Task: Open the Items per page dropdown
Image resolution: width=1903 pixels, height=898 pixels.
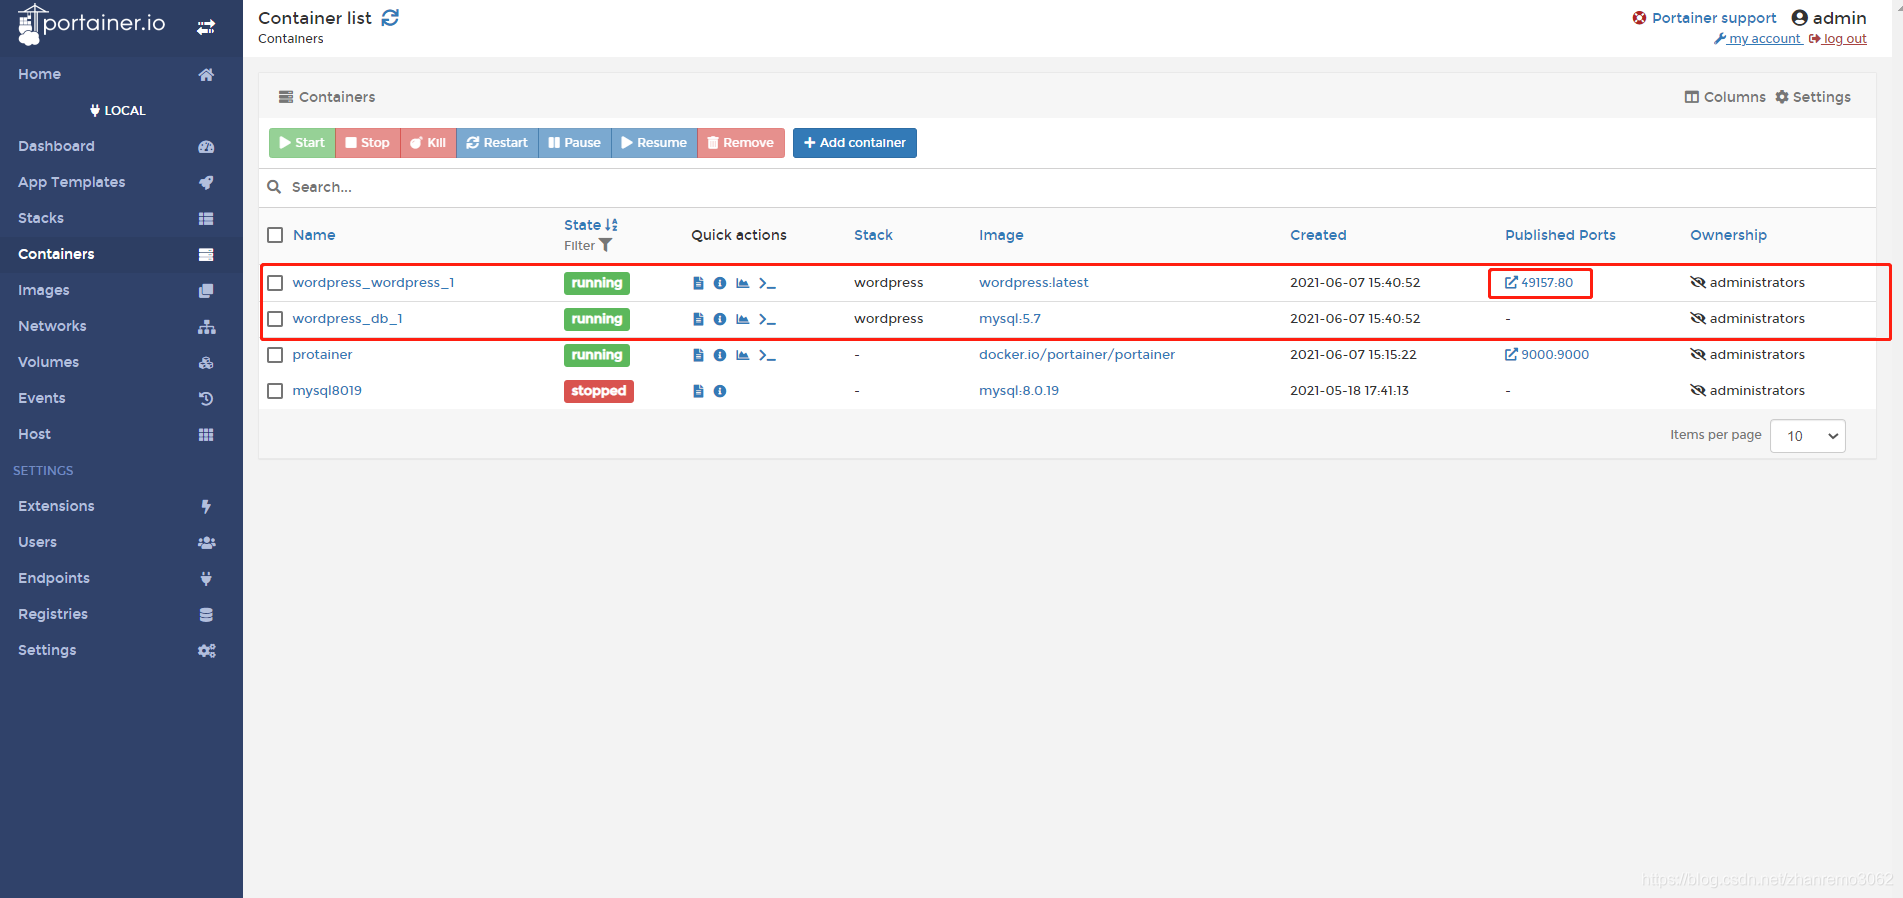Action: (1807, 436)
